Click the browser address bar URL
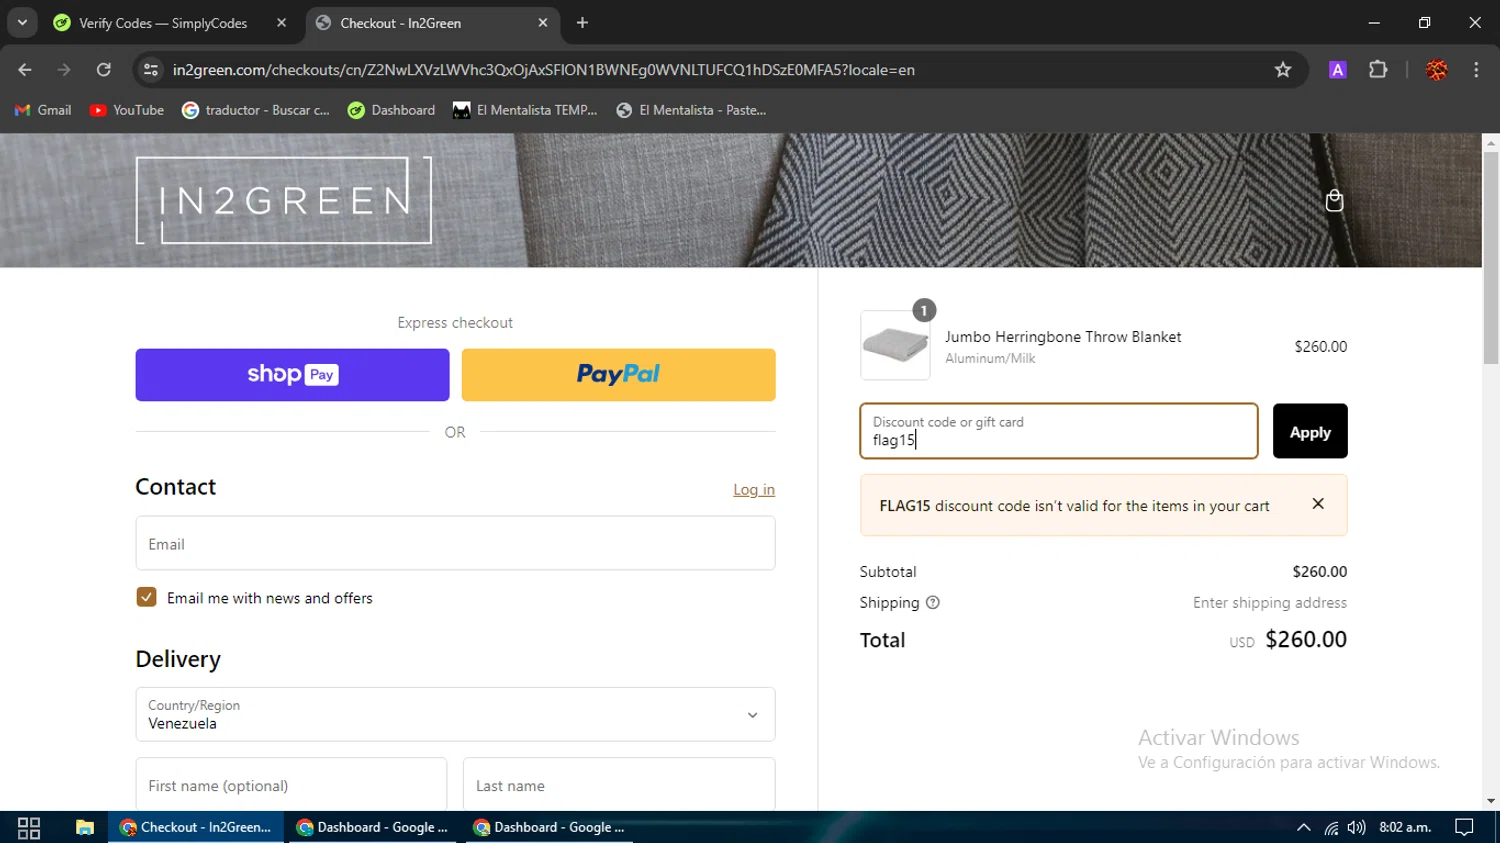 pyautogui.click(x=543, y=70)
